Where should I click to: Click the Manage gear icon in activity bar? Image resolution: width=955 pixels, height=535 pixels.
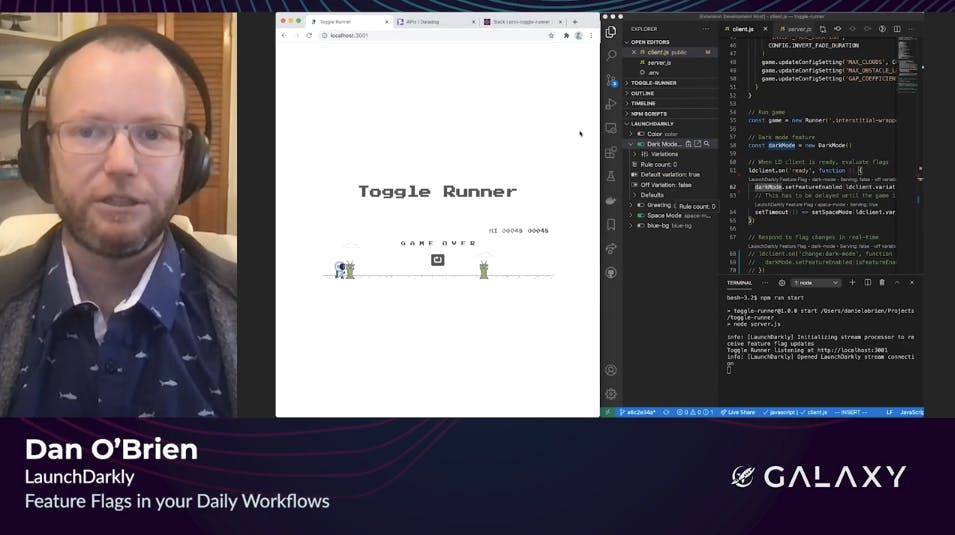[611, 394]
